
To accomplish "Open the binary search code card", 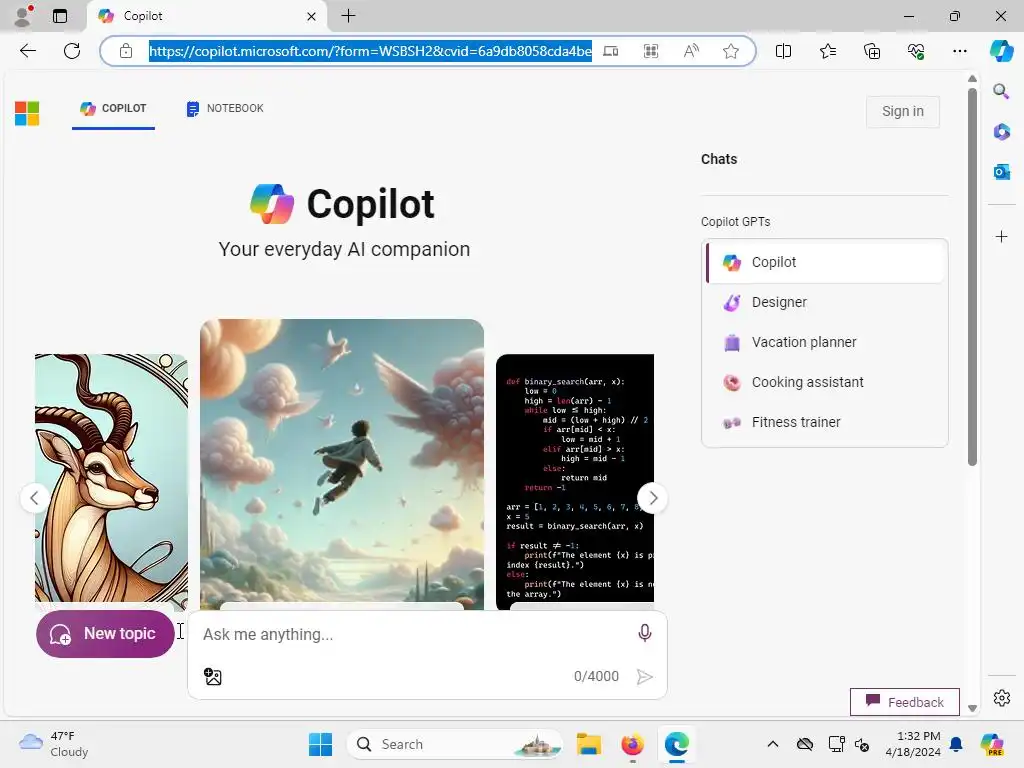I will coord(575,482).
